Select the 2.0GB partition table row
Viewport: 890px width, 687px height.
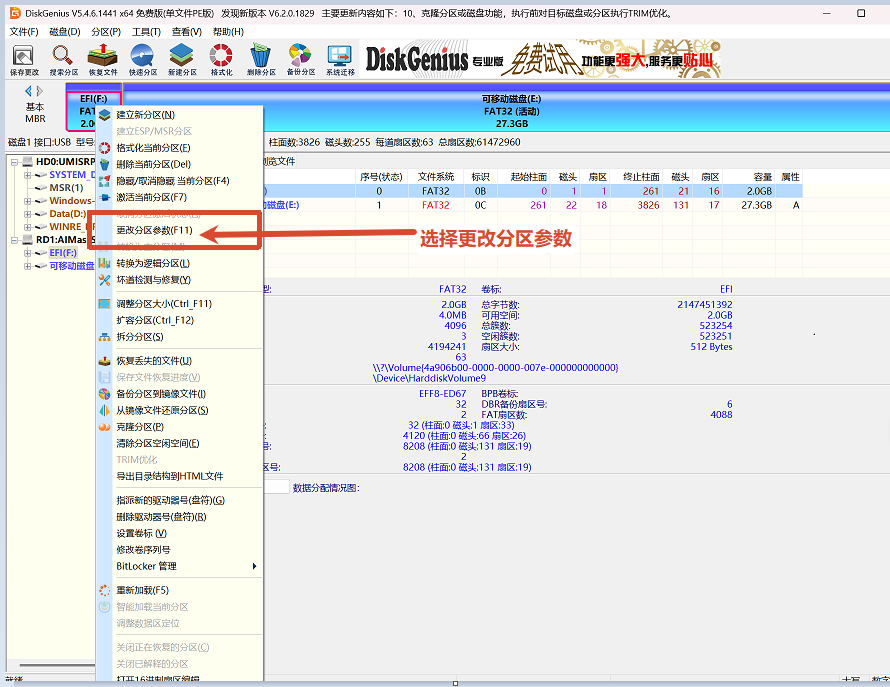click(532, 191)
